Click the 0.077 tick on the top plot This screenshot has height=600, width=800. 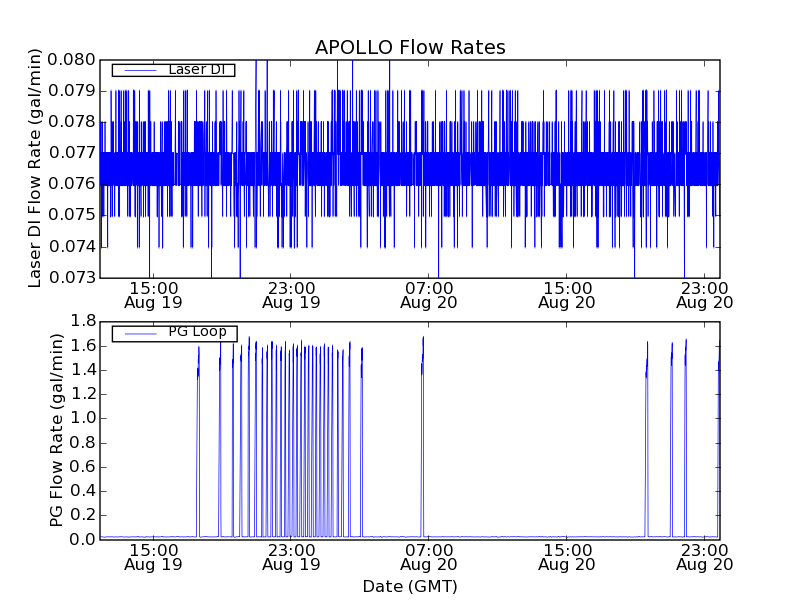pyautogui.click(x=71, y=153)
